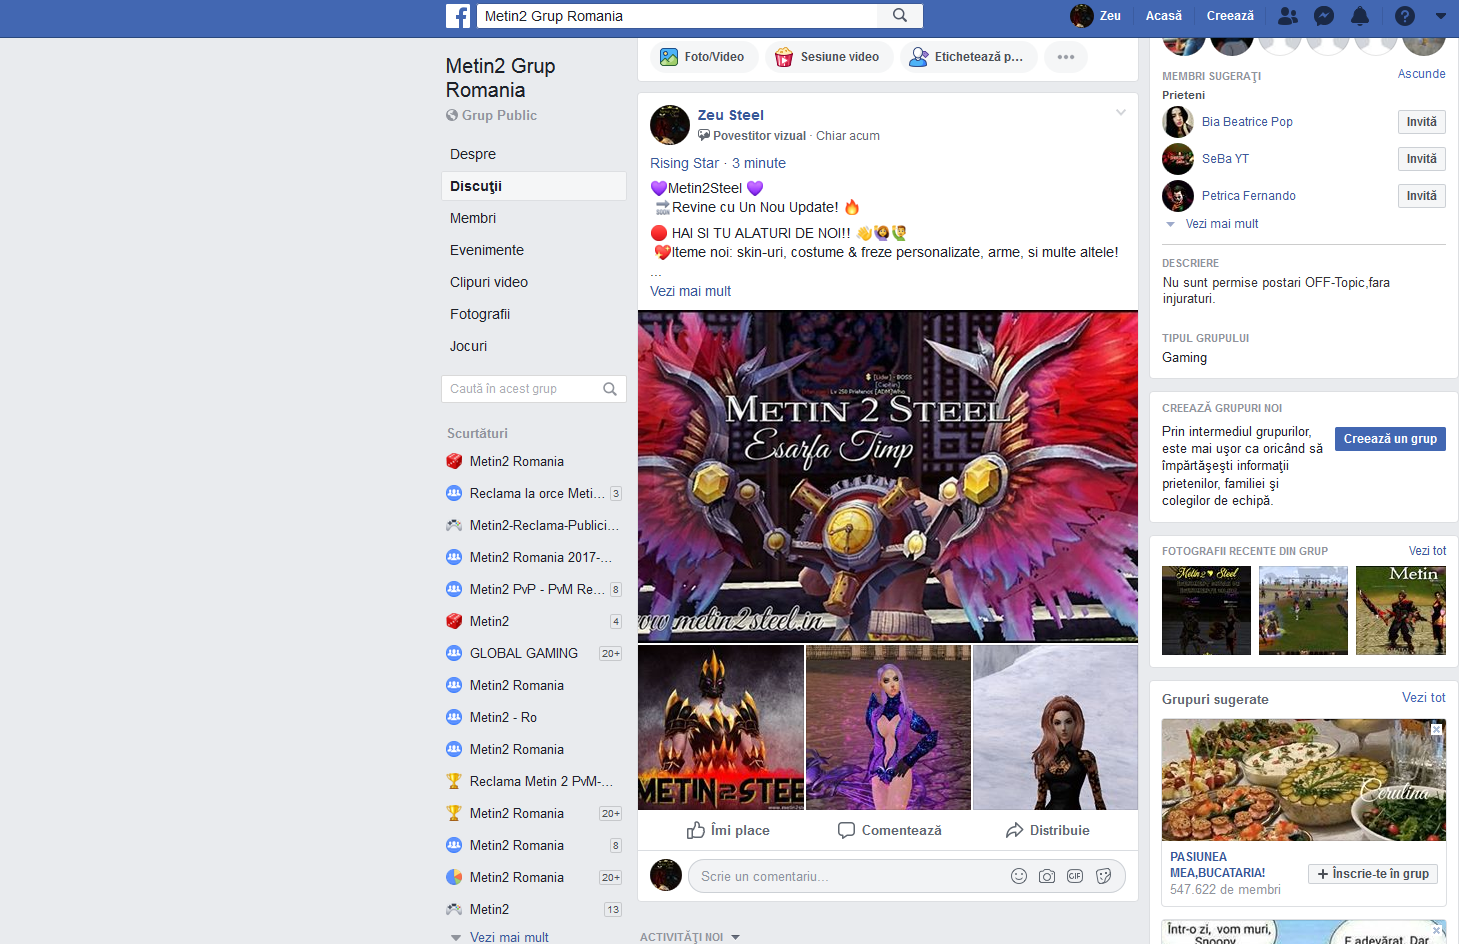Open the first recent group photo Metin2 Steel
Viewport: 1459px width, 944px height.
1206,610
